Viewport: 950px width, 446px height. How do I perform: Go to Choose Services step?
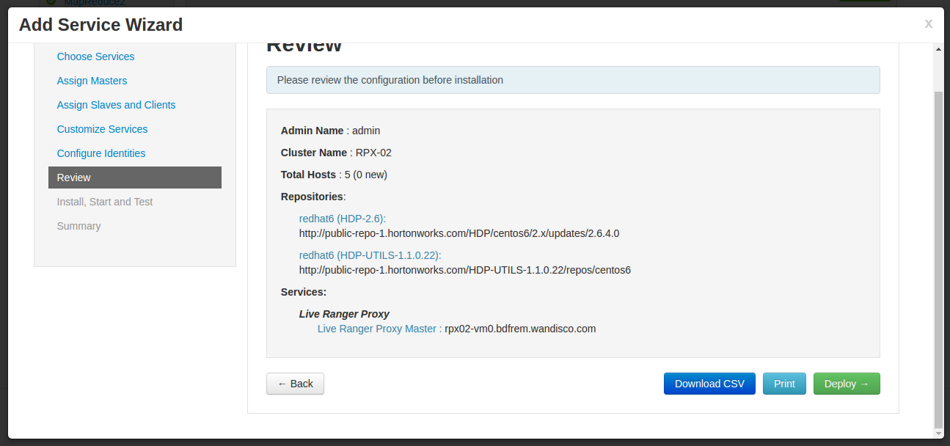tap(96, 56)
